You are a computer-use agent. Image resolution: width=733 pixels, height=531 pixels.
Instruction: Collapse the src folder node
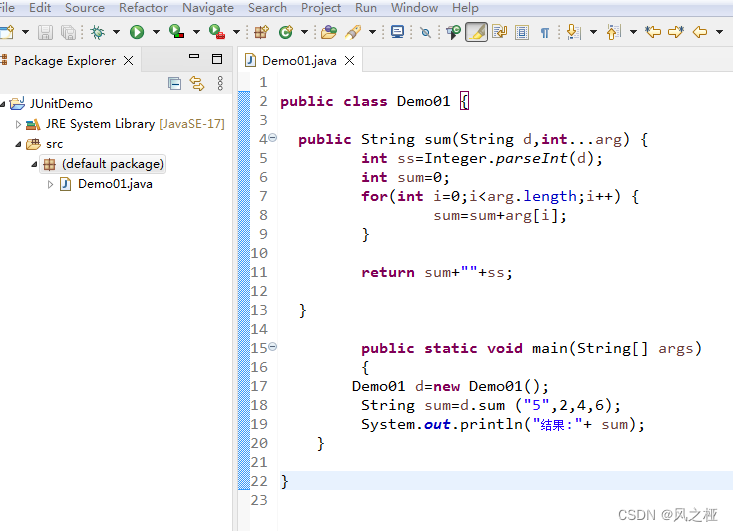[x=18, y=144]
